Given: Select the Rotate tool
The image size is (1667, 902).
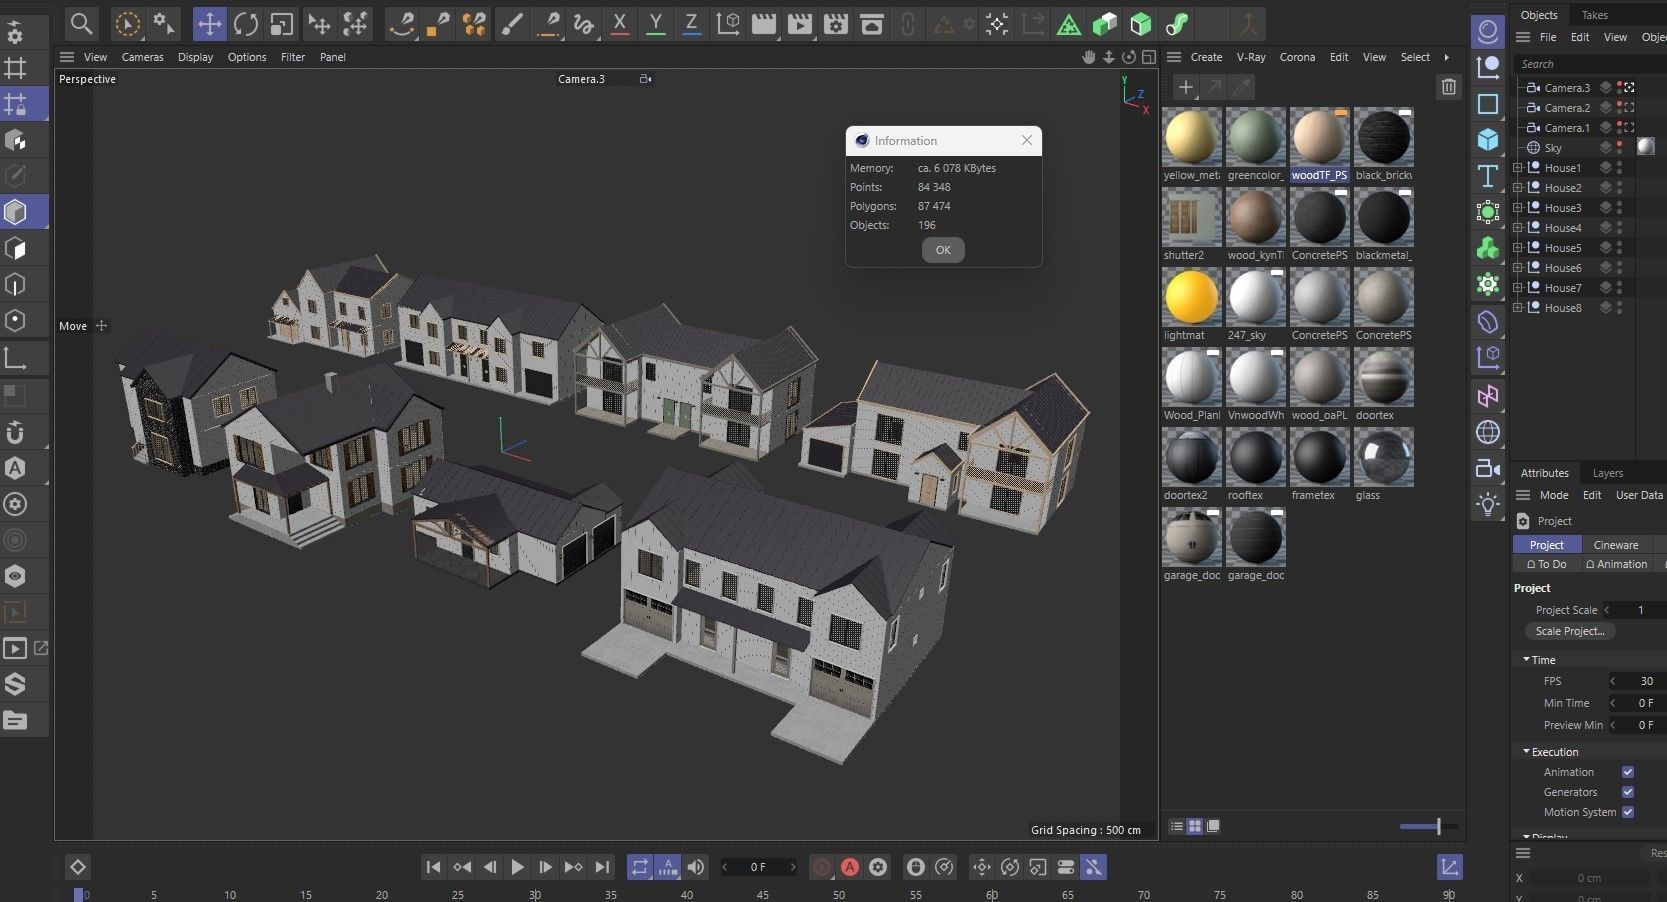Looking at the screenshot, I should click(246, 23).
